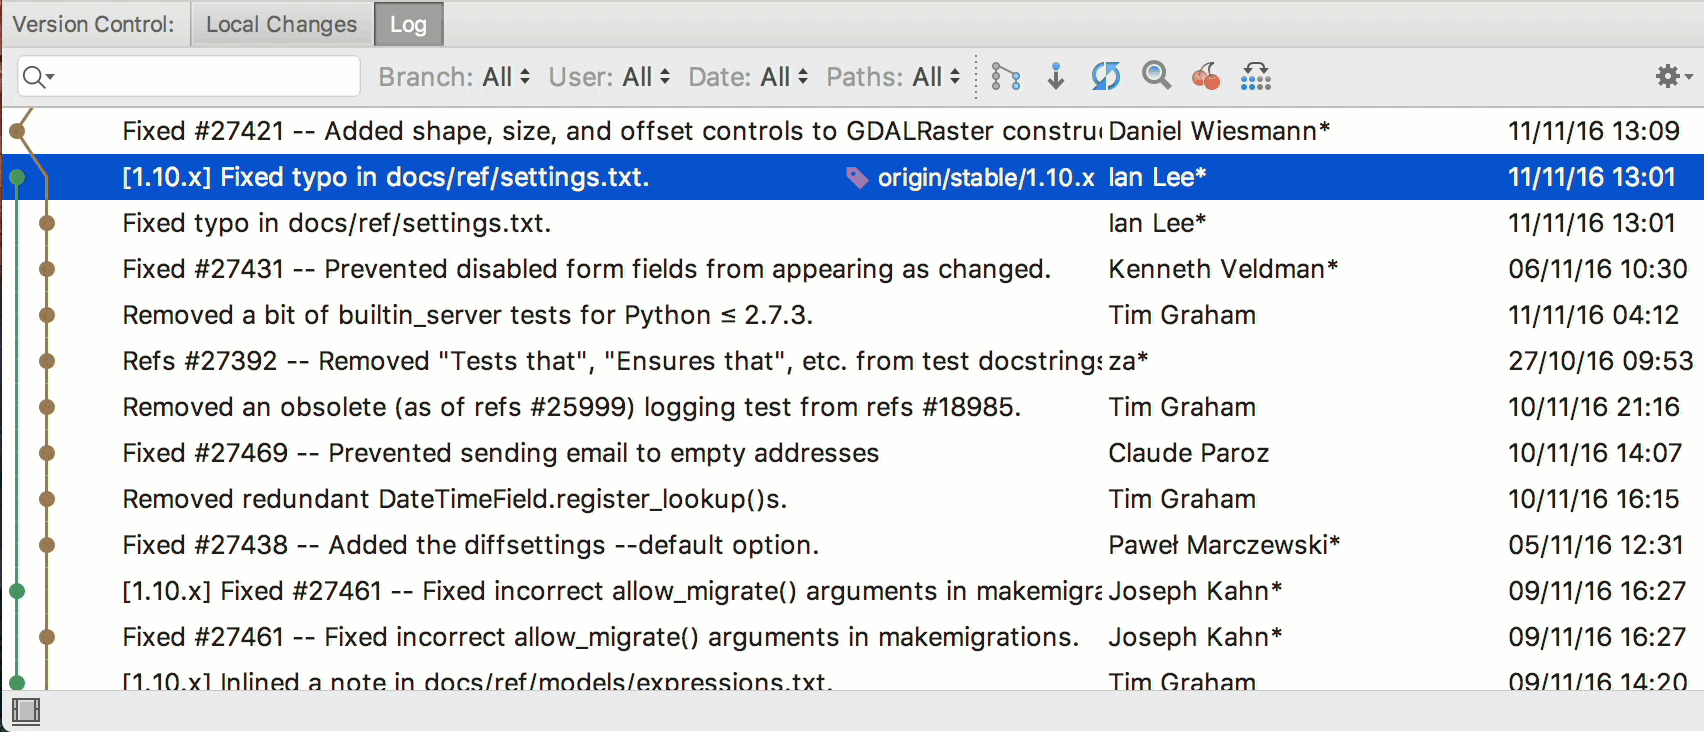Click the Go To Hash/Branch/Tag arrow icon
This screenshot has width=1704, height=732.
click(1055, 76)
